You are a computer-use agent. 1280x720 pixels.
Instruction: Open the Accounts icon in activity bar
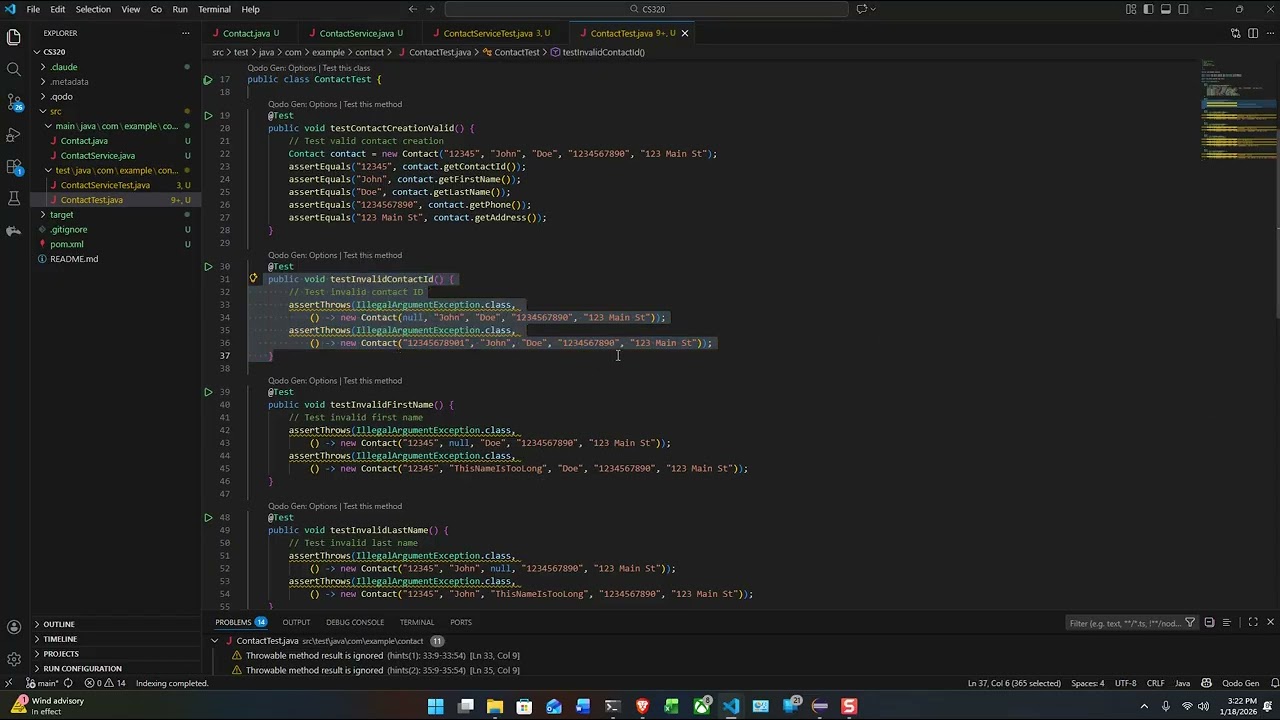point(14,627)
